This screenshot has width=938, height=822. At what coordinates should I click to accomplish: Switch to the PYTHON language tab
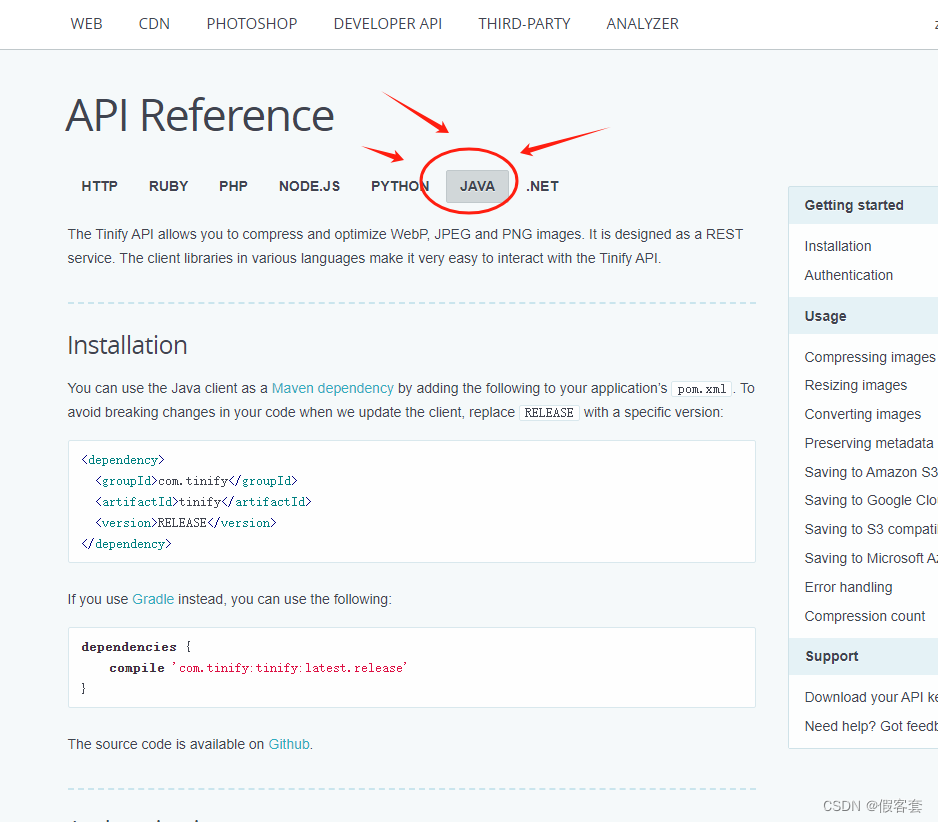(400, 186)
